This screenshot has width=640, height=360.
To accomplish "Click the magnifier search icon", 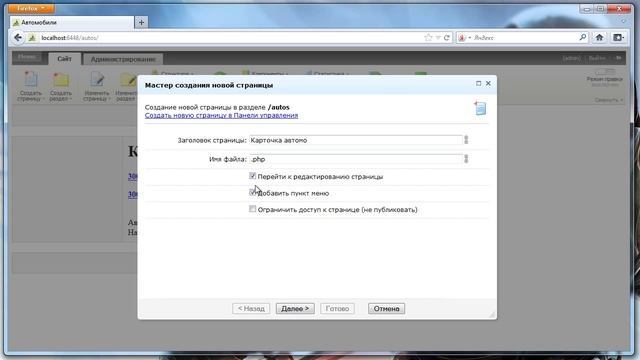I will [582, 38].
